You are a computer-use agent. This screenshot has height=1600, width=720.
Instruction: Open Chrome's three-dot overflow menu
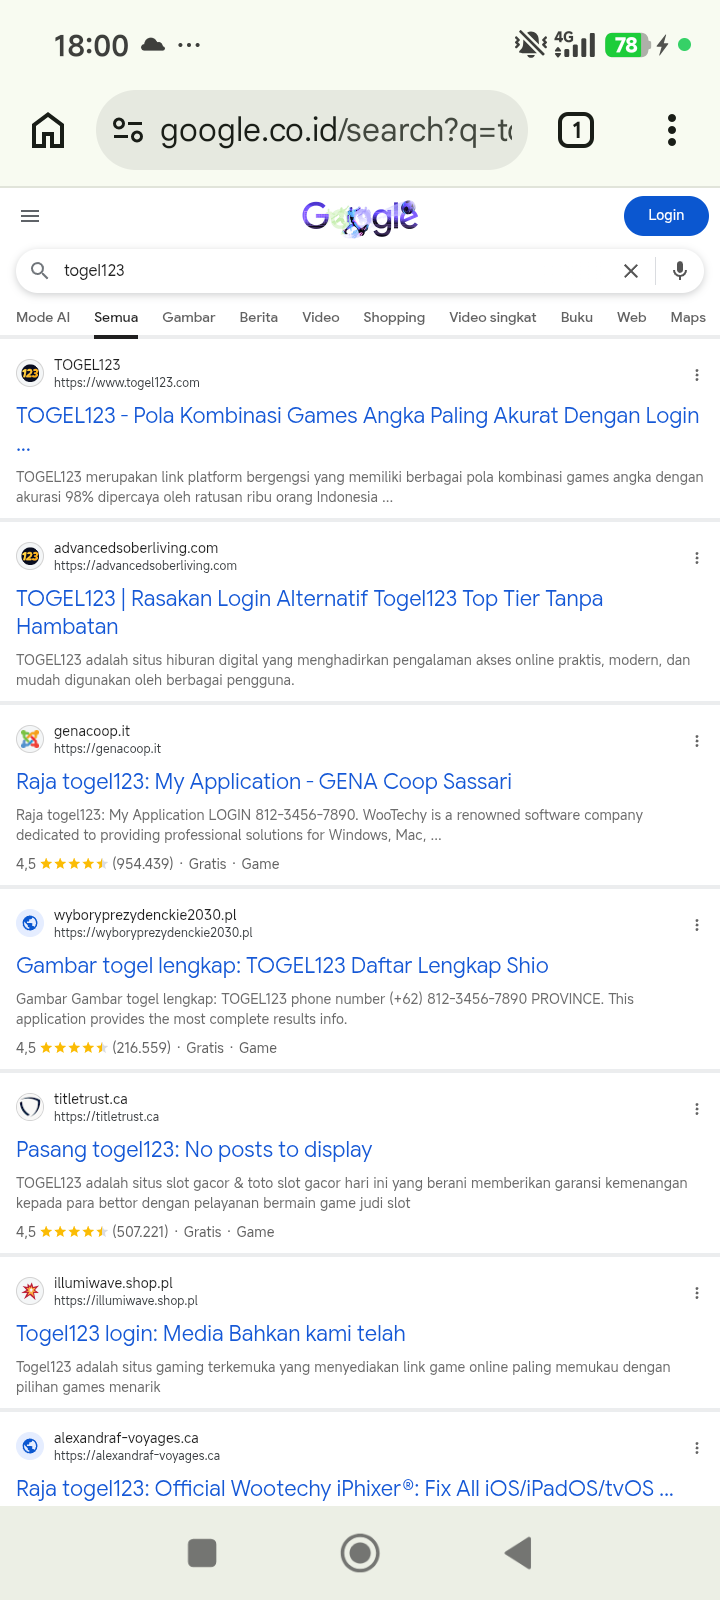pos(672,130)
